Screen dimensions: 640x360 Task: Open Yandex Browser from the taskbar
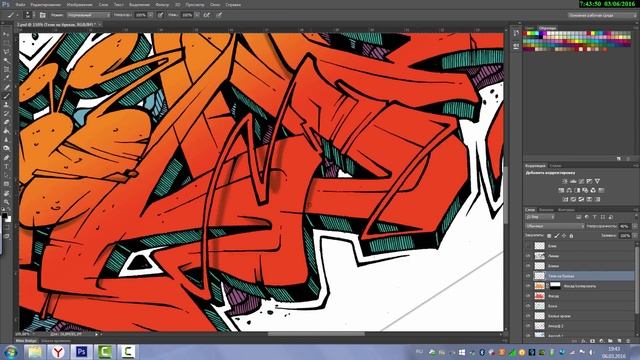58,351
